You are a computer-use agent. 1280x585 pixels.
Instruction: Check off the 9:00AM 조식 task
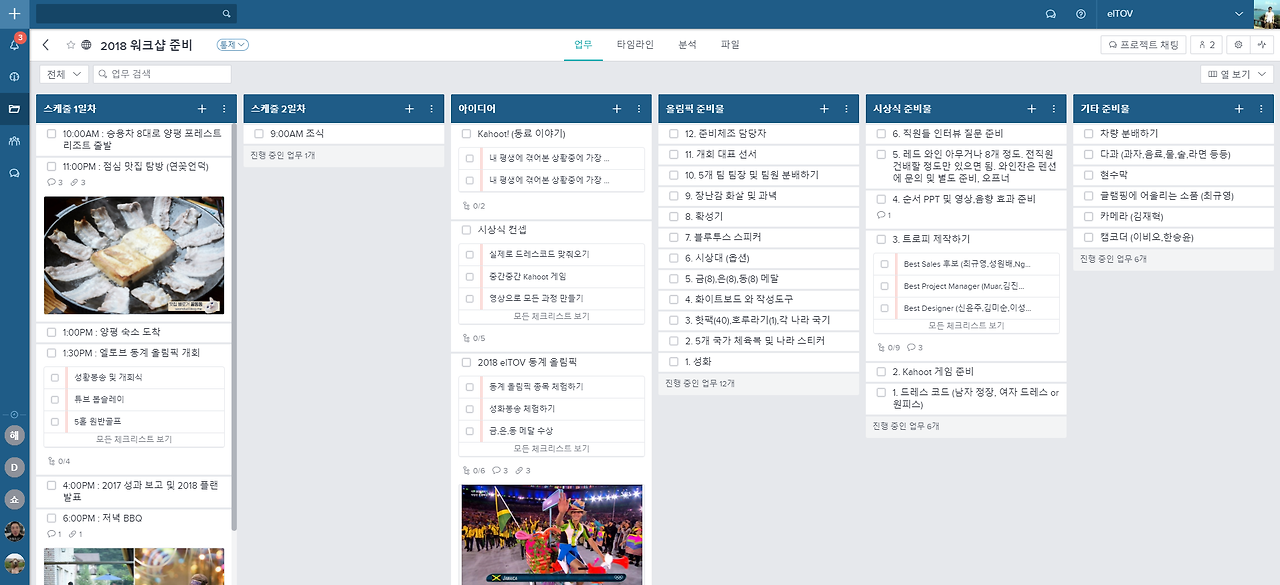click(259, 133)
